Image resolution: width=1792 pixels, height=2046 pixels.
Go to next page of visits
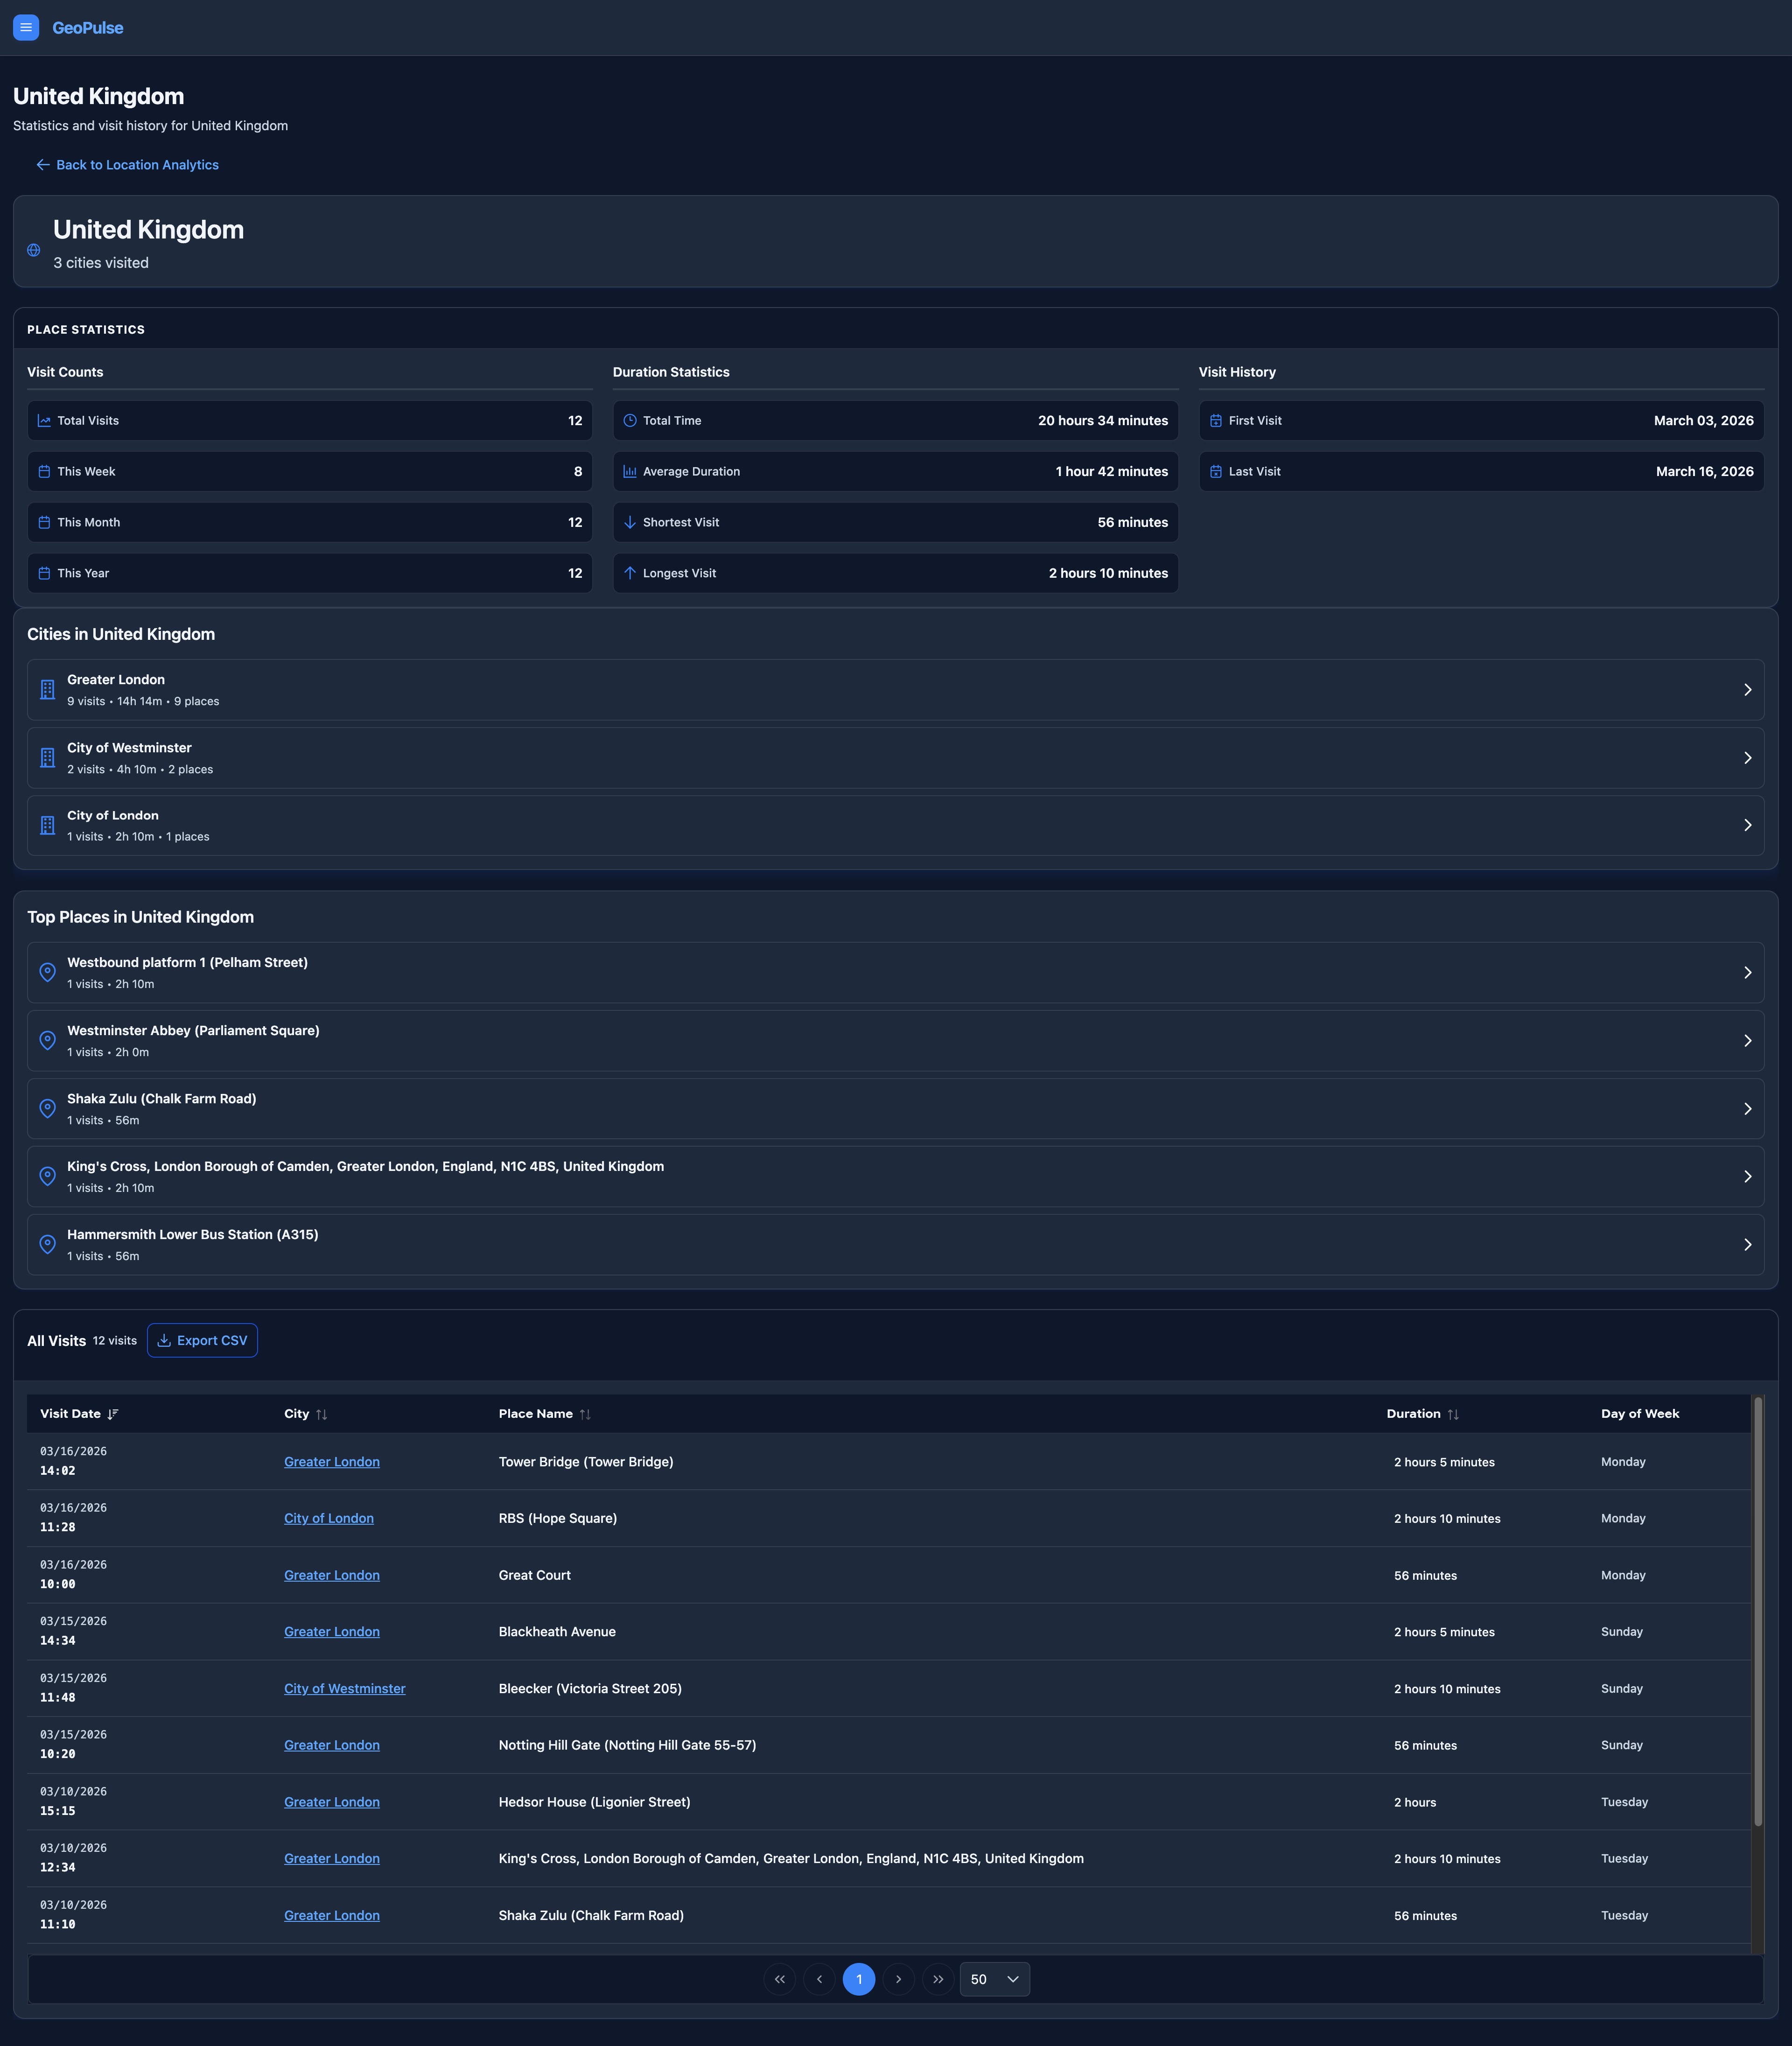click(x=898, y=1979)
